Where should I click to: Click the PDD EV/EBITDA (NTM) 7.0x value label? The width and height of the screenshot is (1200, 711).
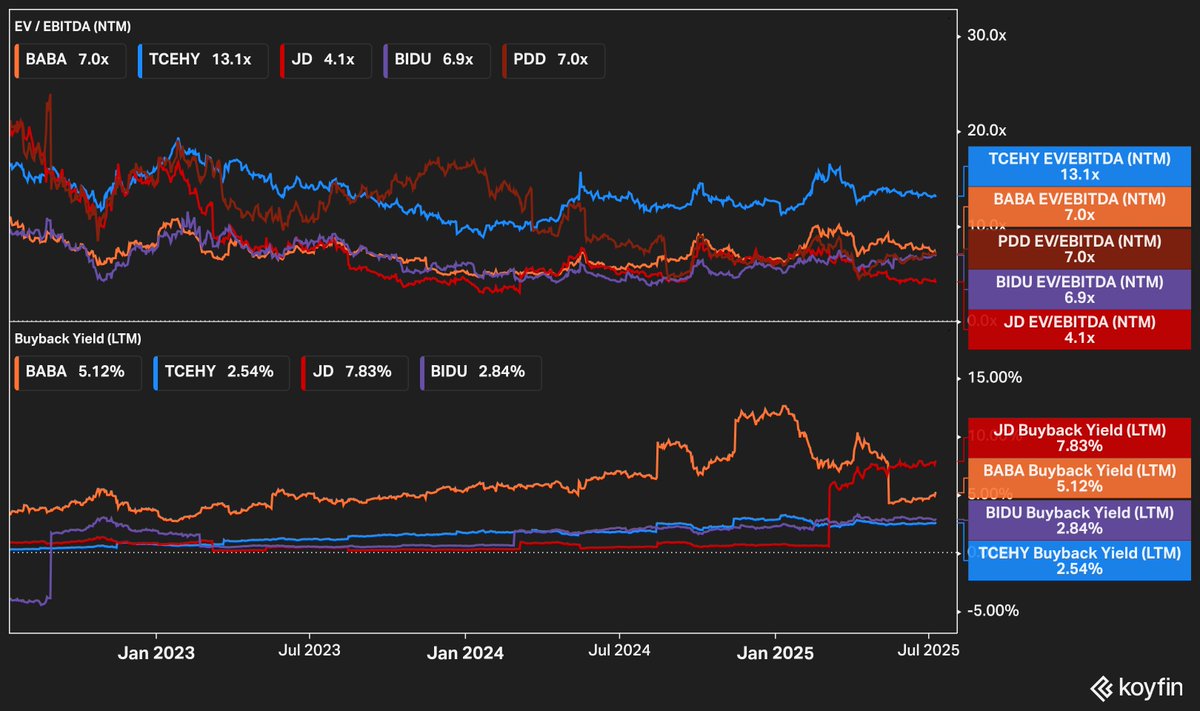(1080, 249)
